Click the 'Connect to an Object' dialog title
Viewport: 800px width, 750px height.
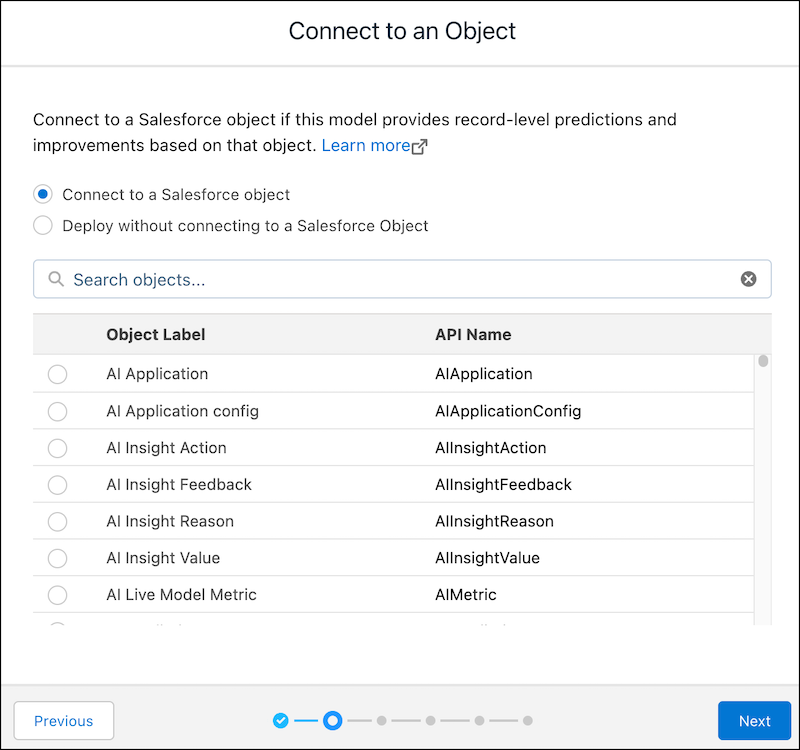tap(402, 31)
